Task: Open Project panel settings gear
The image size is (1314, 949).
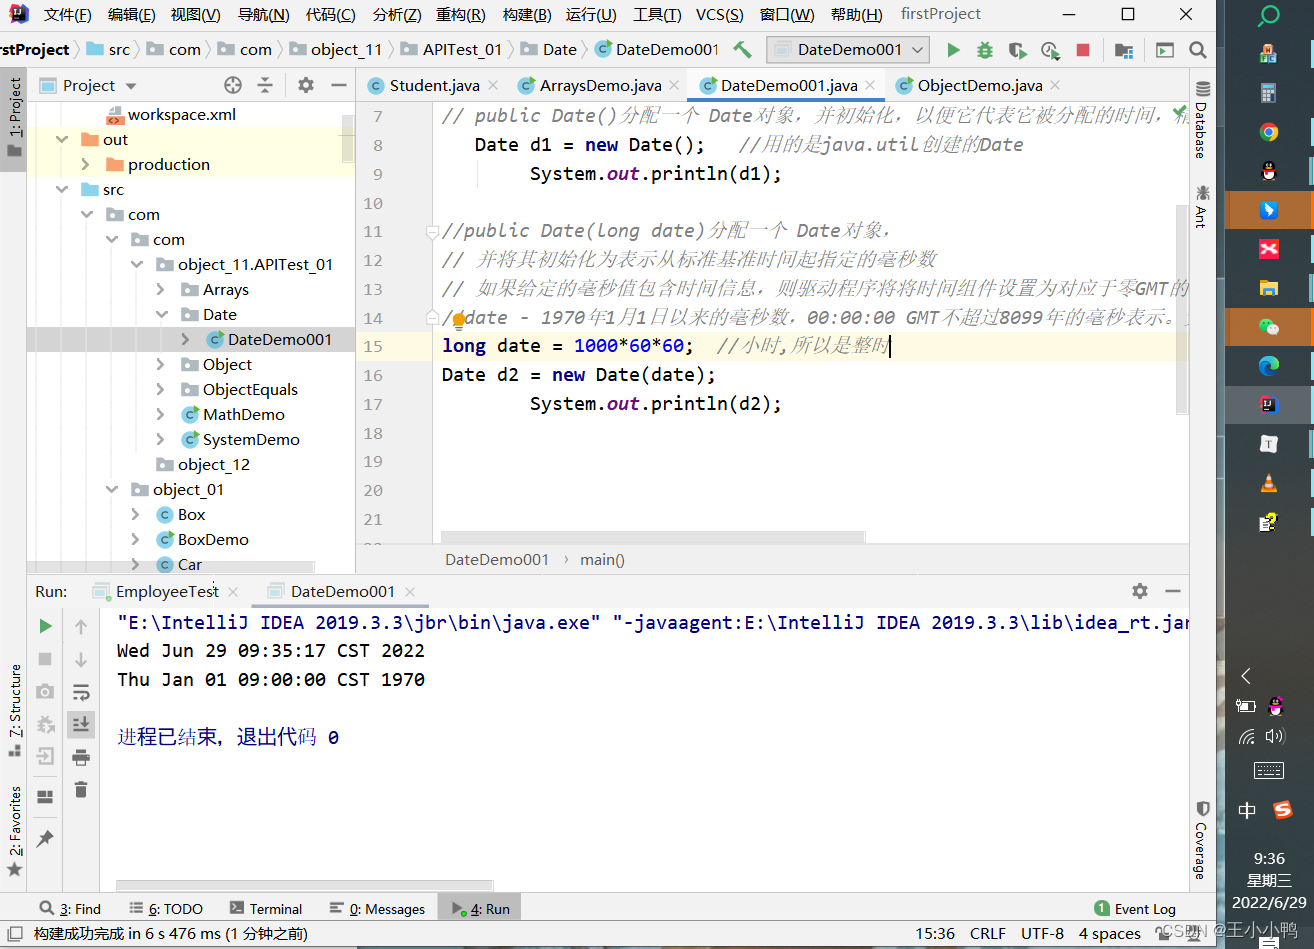Action: click(306, 85)
